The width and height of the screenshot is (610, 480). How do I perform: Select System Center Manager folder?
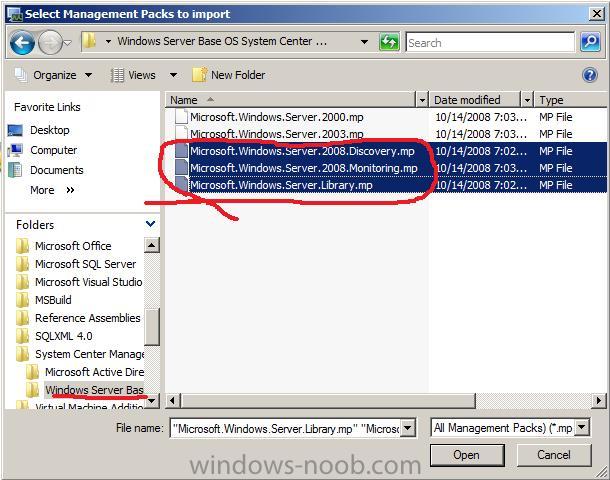89,354
